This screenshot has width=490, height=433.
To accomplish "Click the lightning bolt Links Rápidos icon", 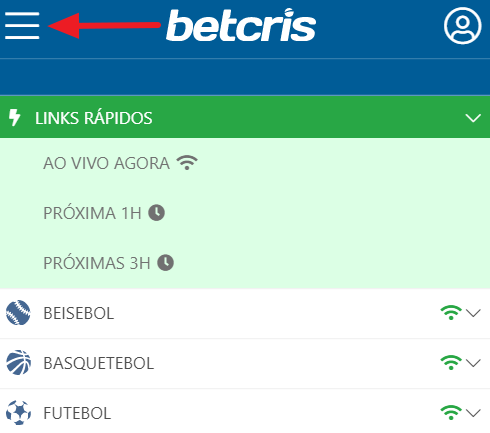I will pos(14,118).
